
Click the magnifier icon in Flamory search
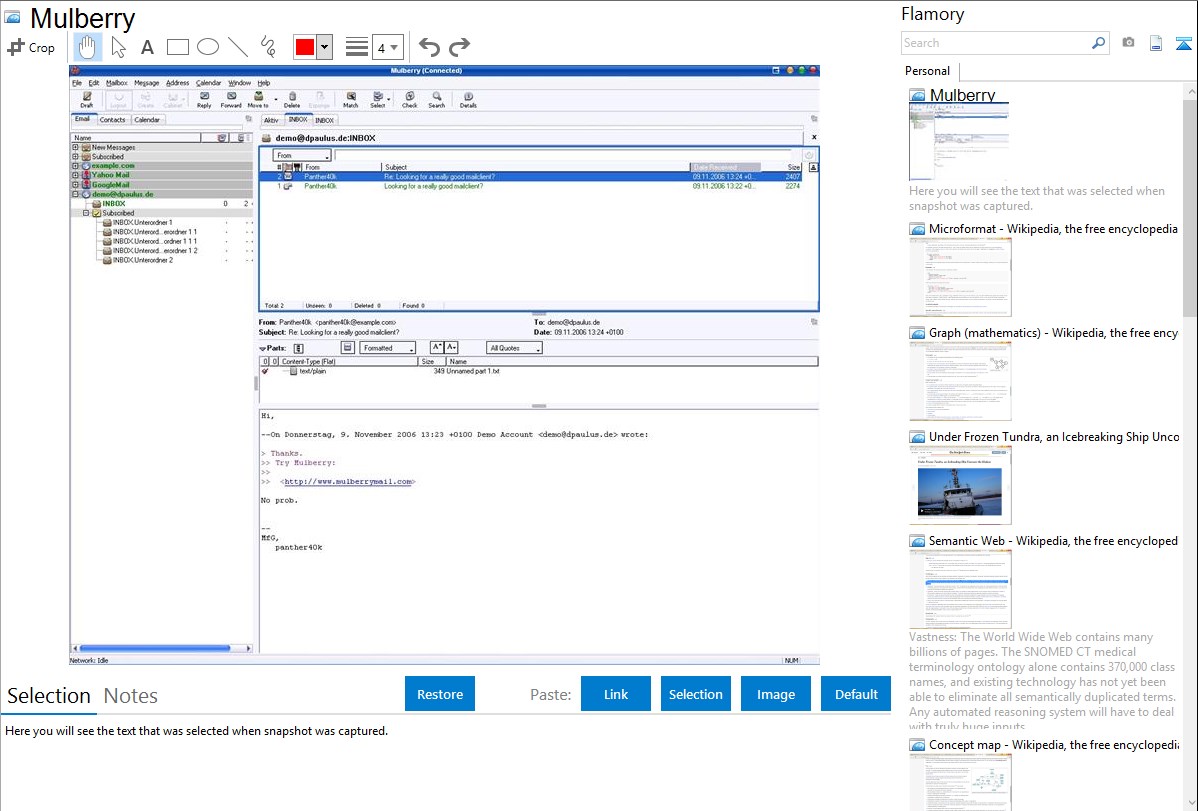(x=1098, y=43)
